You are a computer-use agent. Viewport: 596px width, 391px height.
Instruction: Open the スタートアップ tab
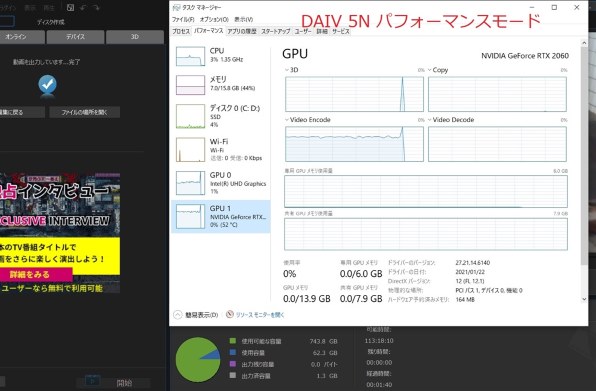(276, 32)
